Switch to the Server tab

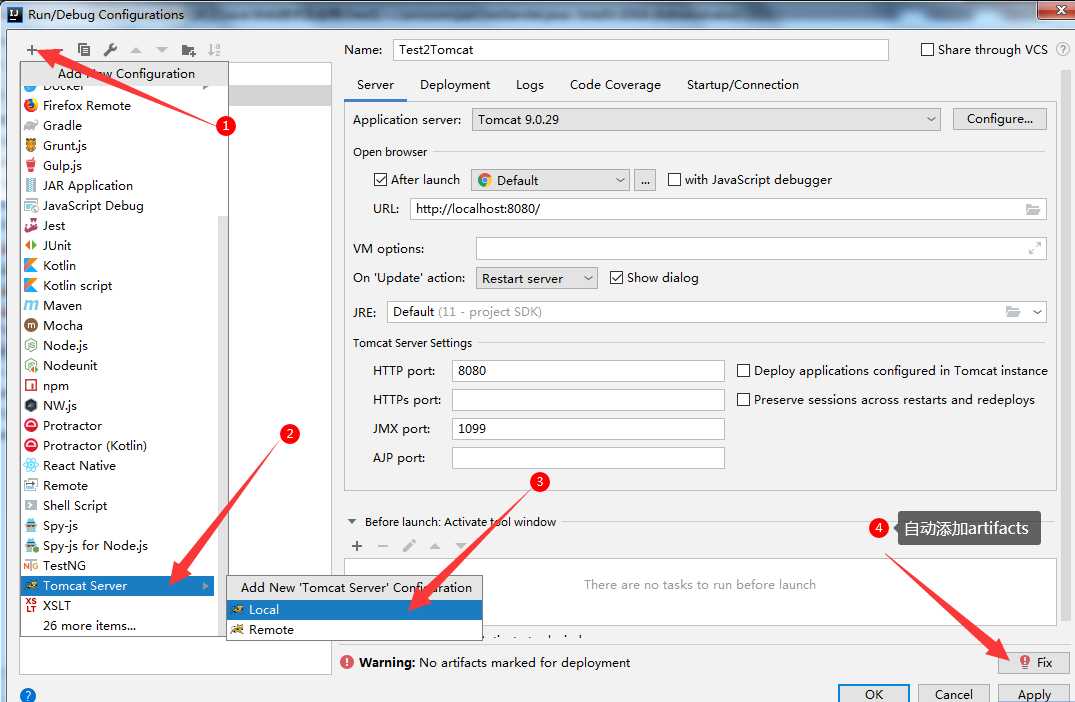tap(375, 85)
